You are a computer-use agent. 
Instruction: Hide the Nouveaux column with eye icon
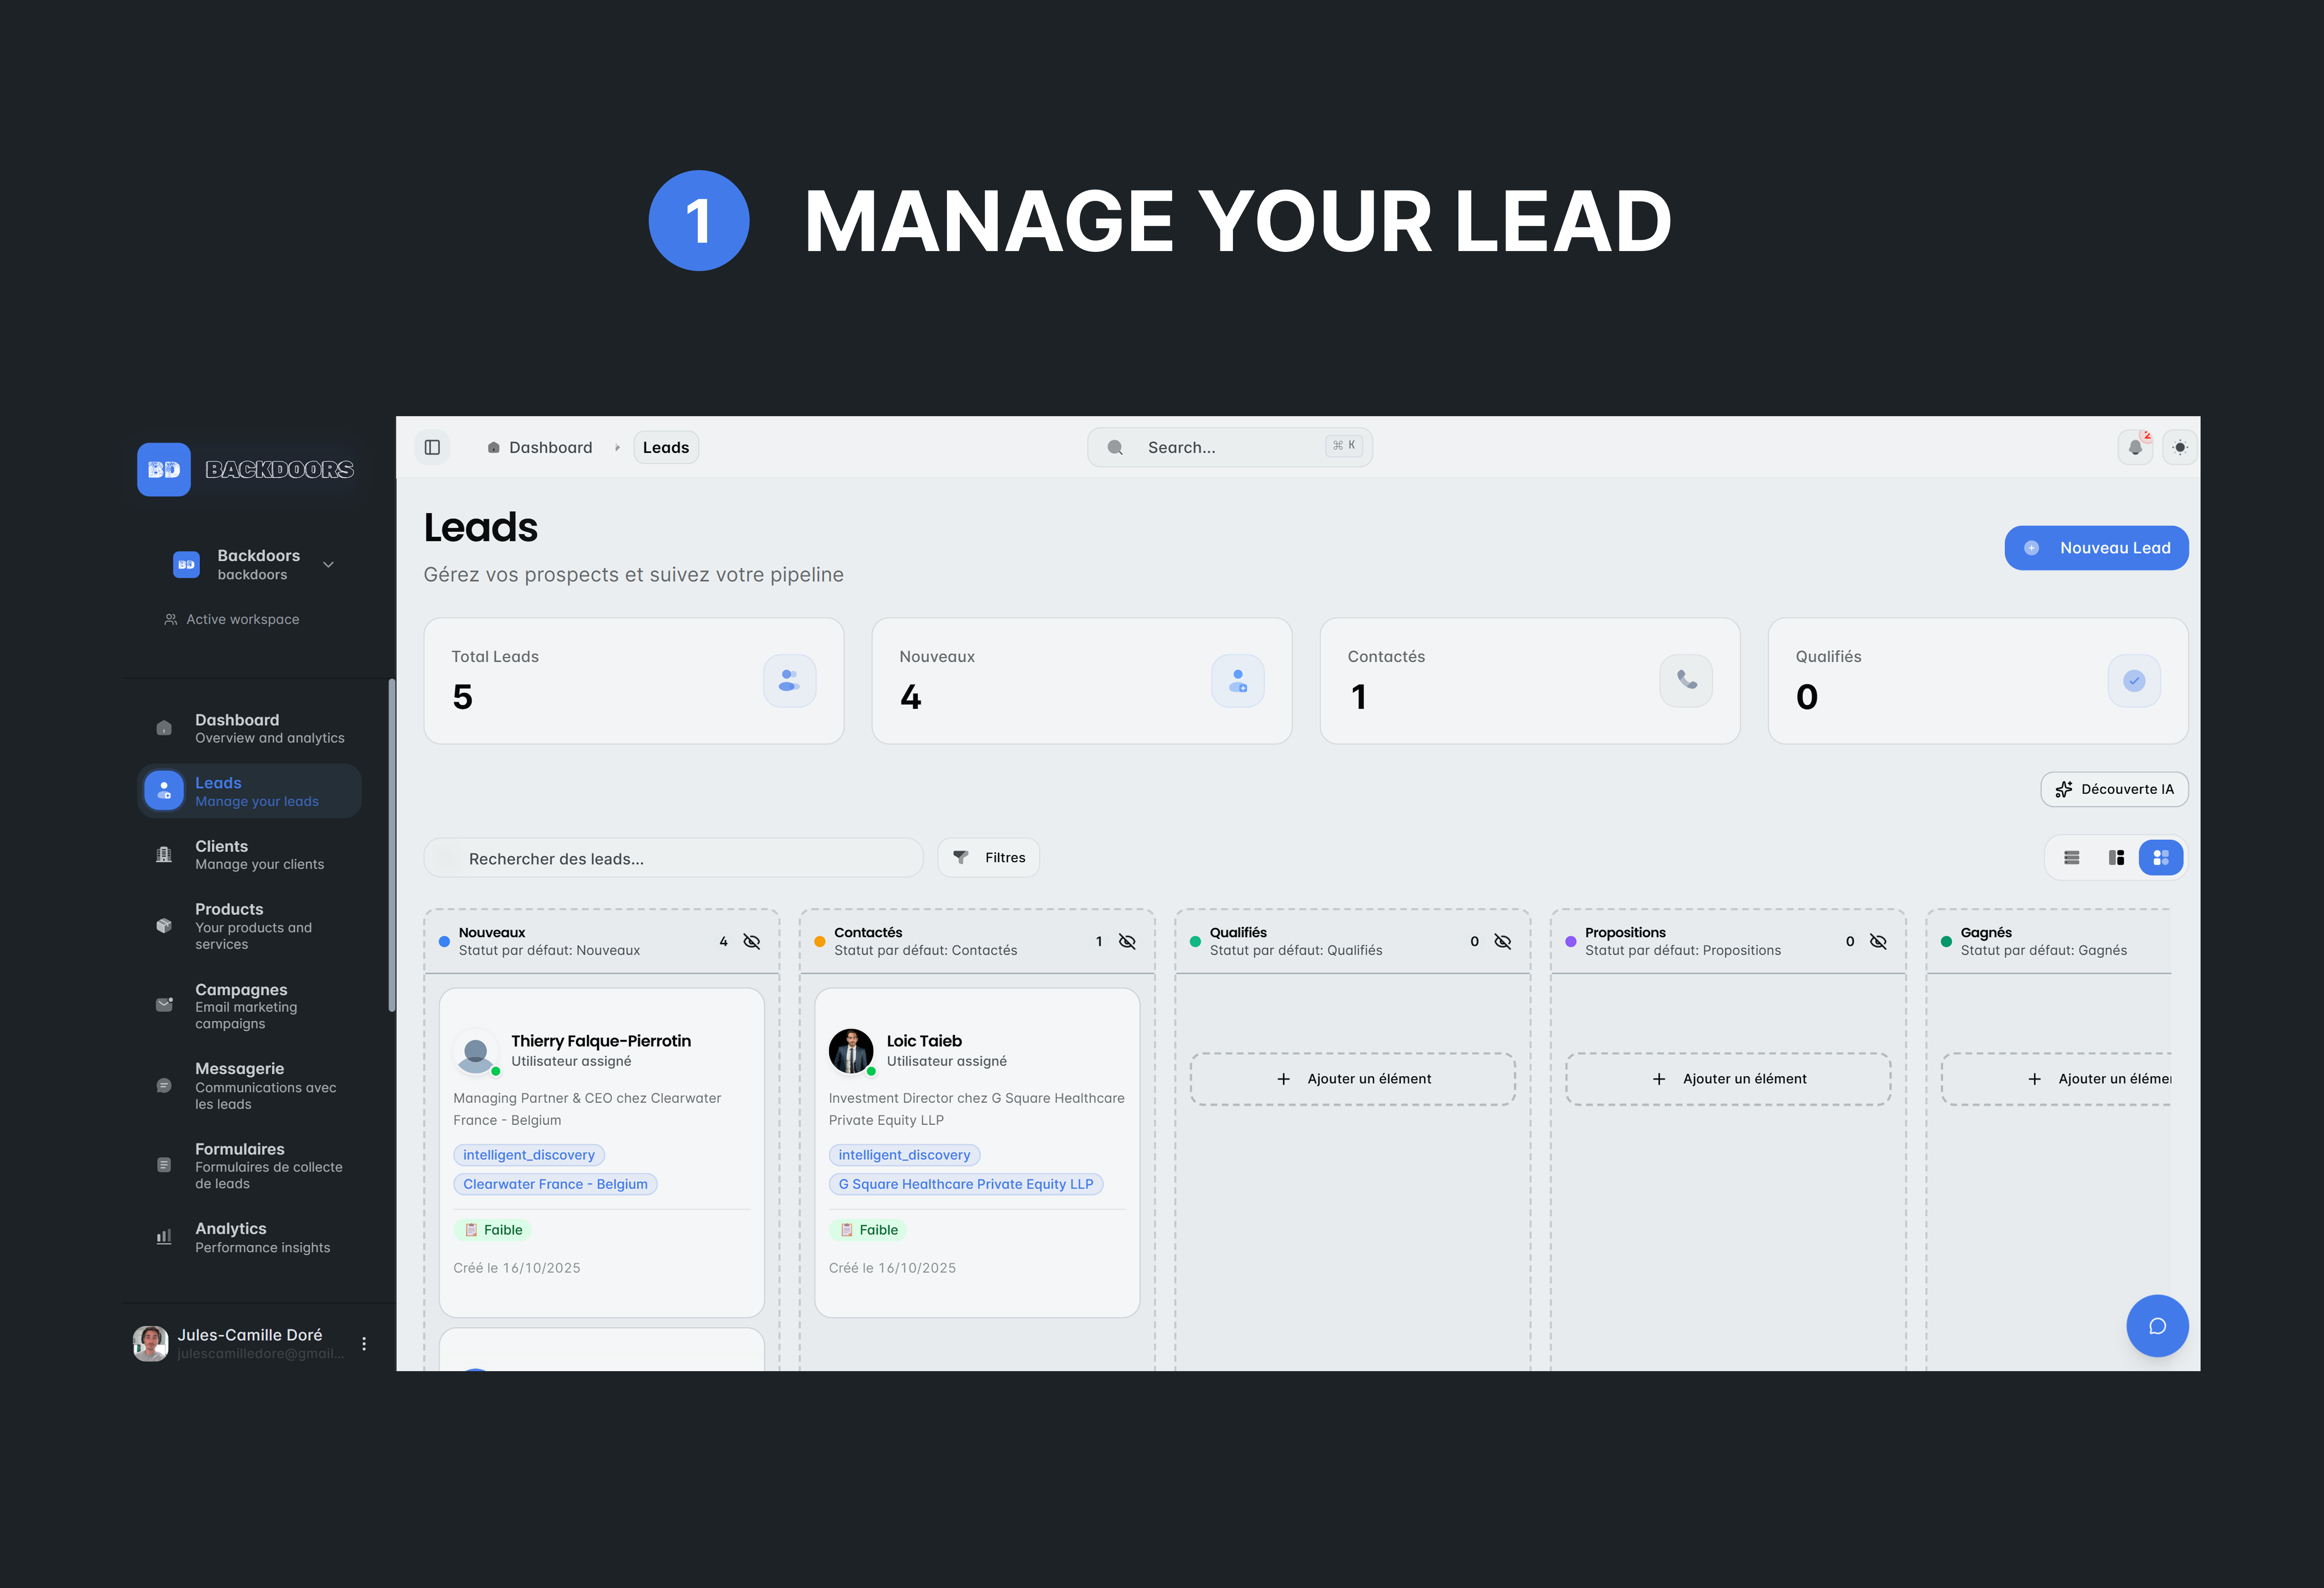pyautogui.click(x=752, y=942)
